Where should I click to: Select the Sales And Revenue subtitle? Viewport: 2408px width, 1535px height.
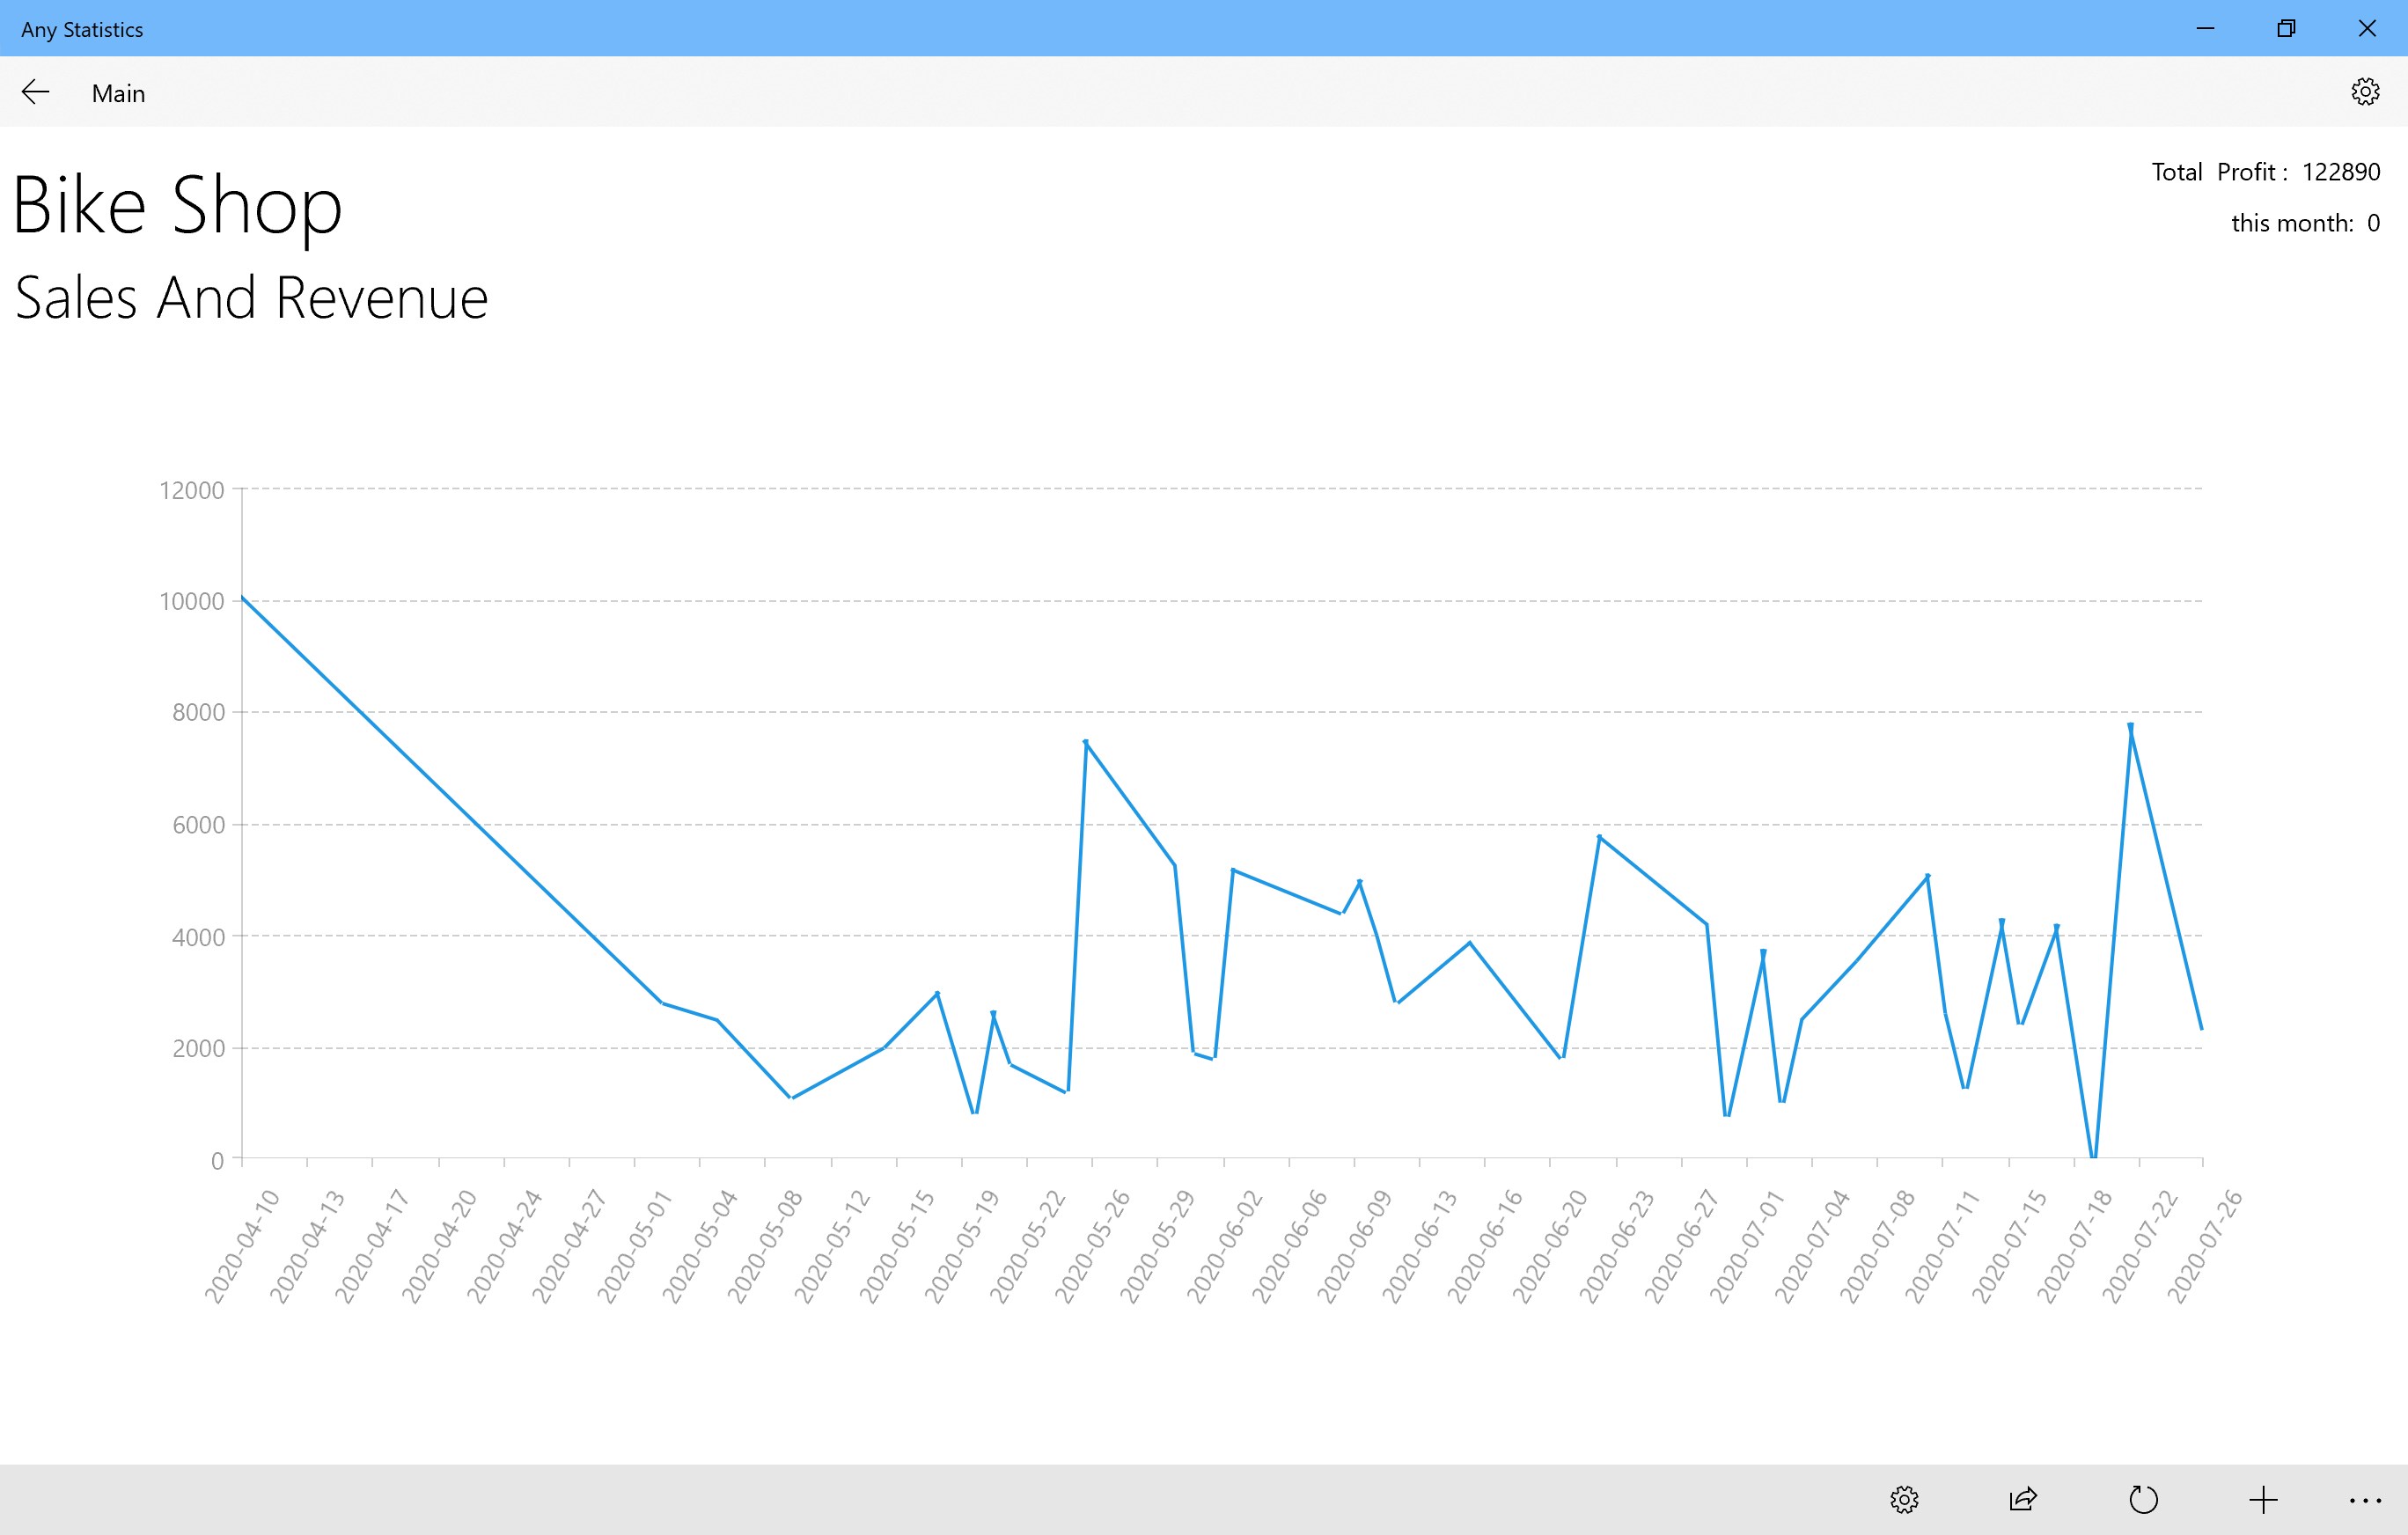click(251, 298)
